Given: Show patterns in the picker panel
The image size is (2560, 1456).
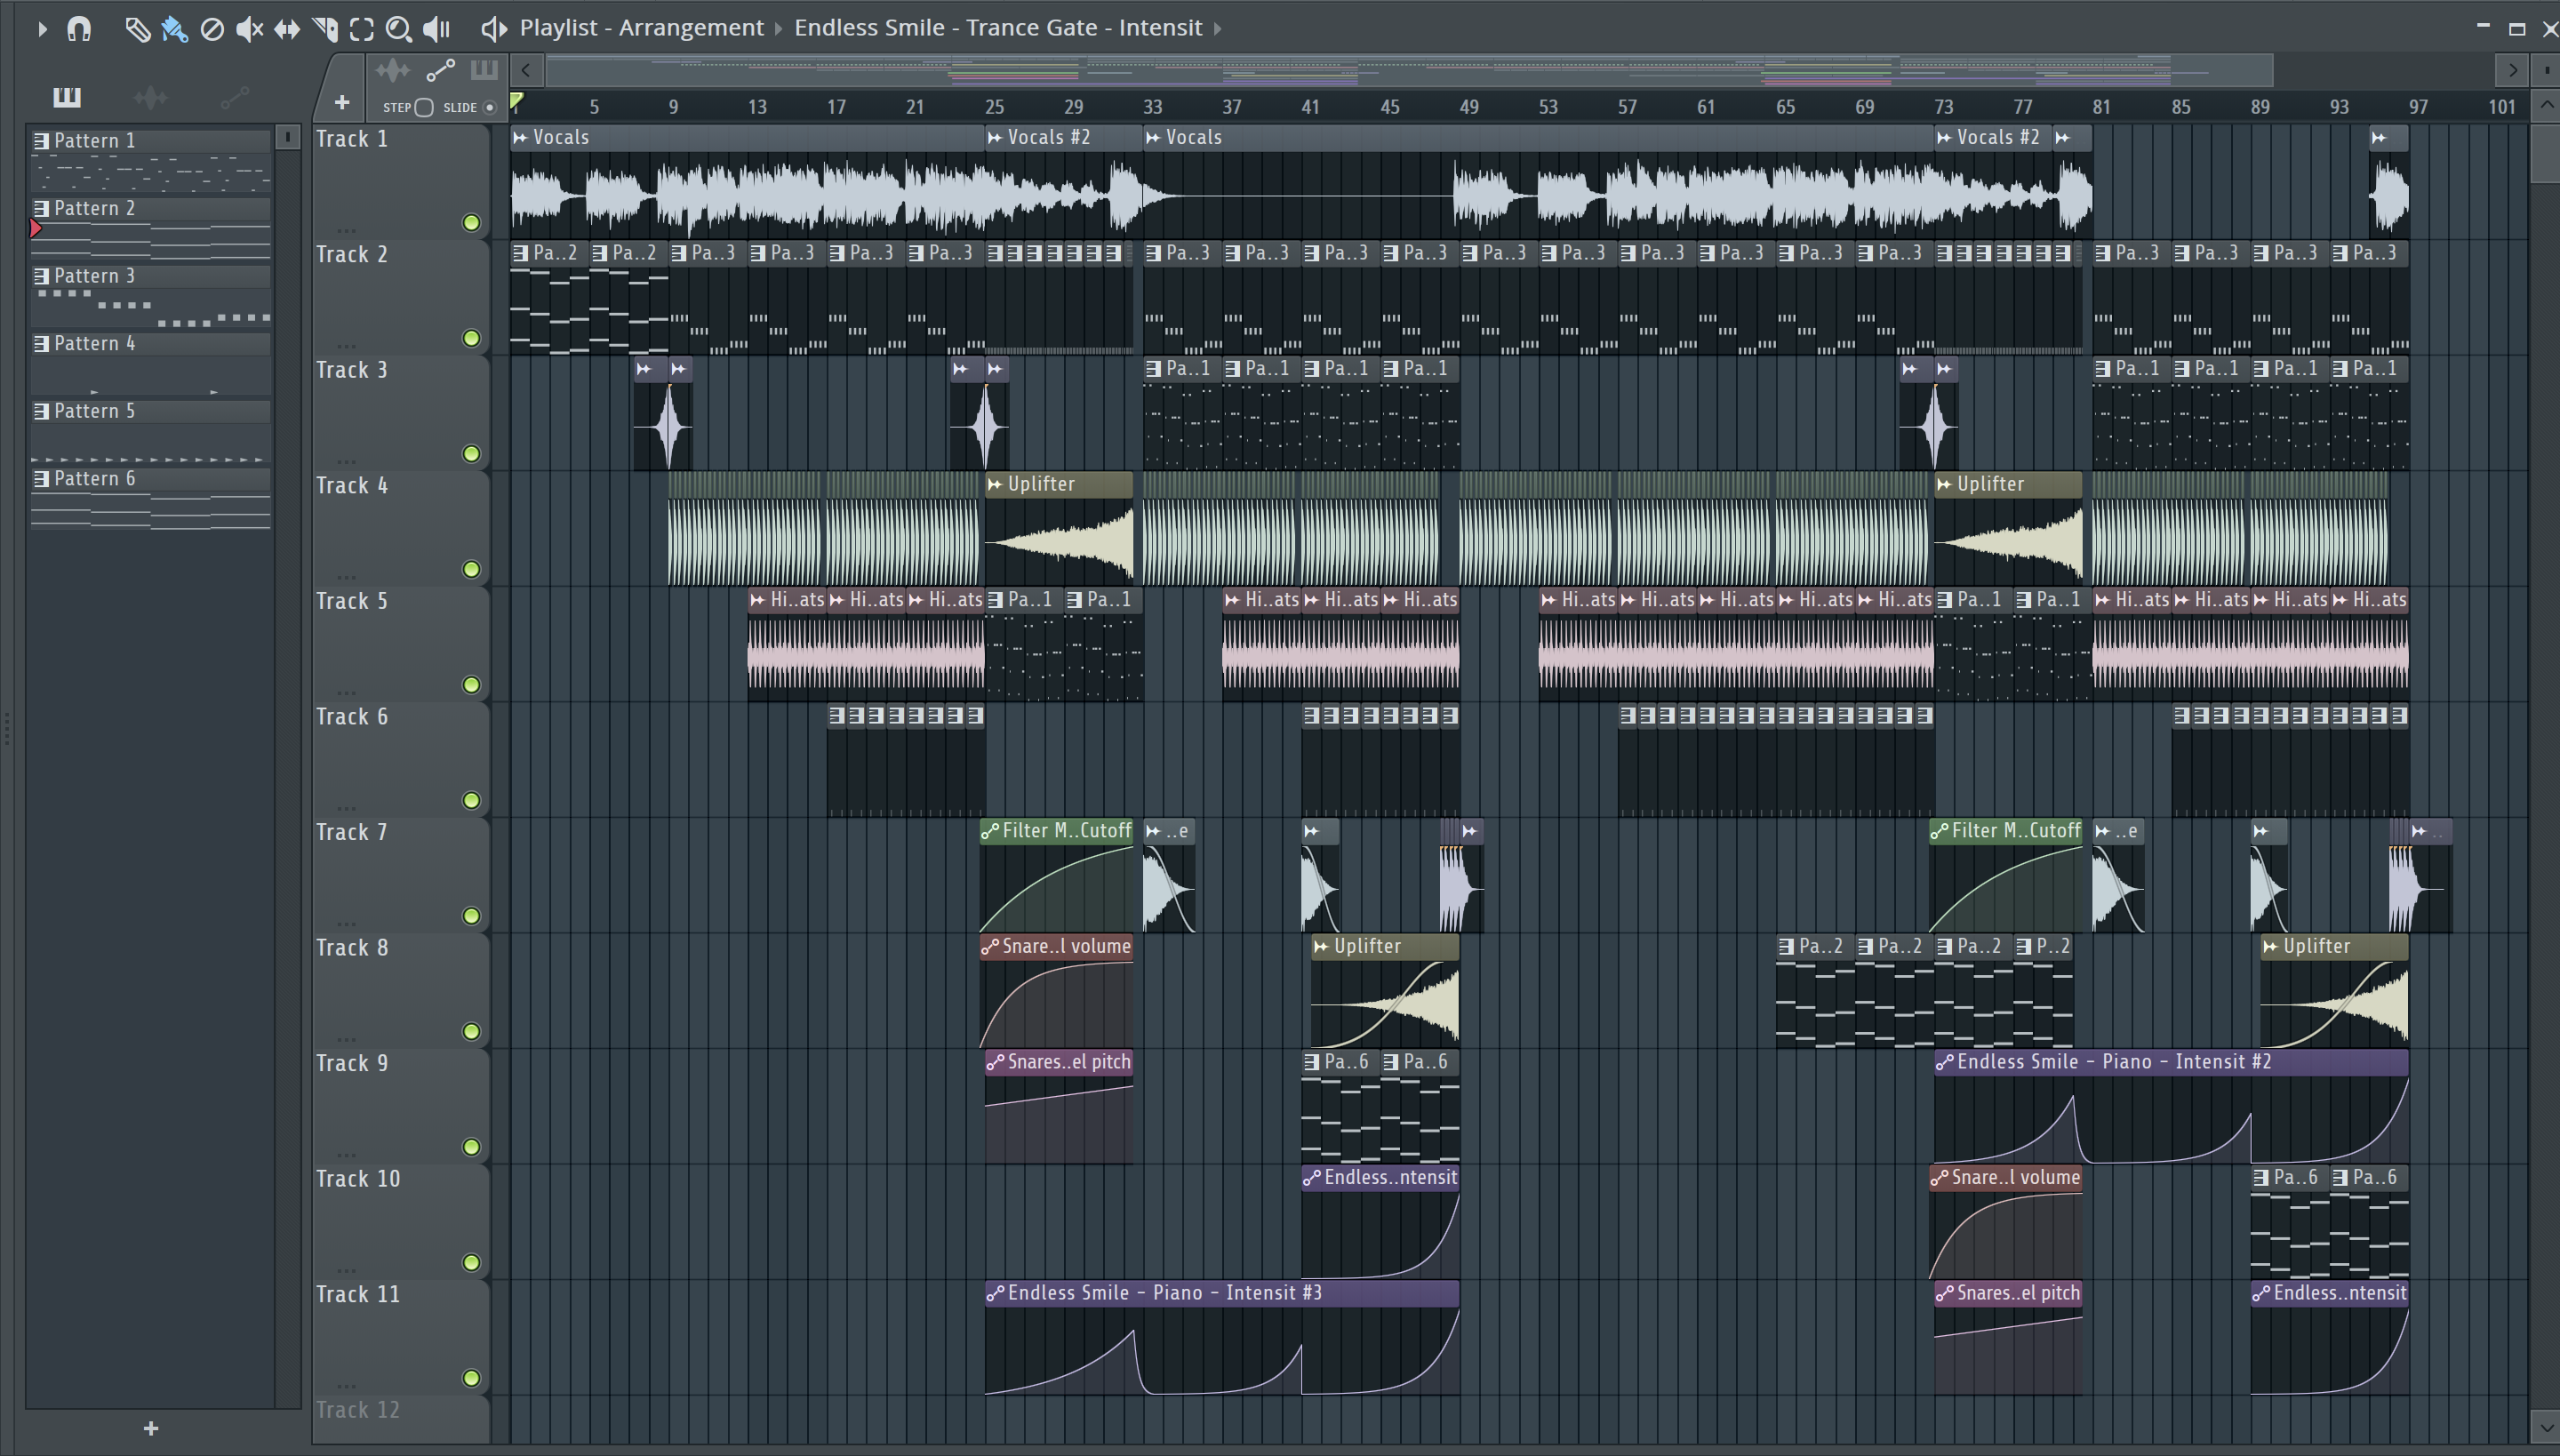Looking at the screenshot, I should (67, 97).
